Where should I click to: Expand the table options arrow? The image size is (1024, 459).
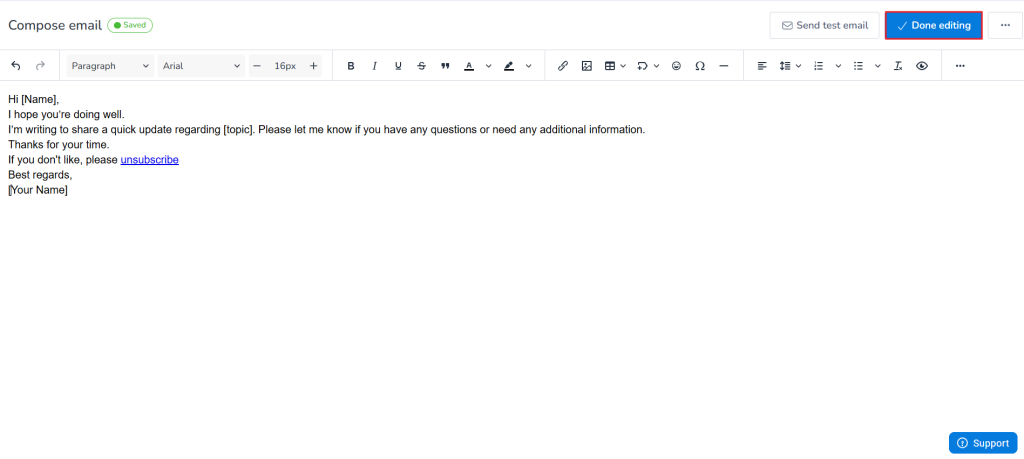(623, 66)
